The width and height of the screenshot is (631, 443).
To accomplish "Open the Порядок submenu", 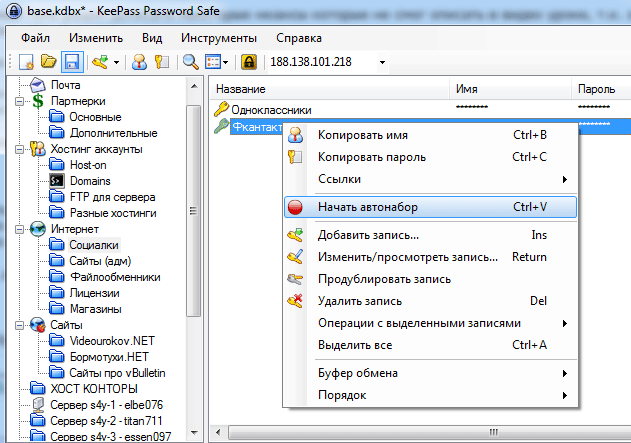I will (431, 395).
